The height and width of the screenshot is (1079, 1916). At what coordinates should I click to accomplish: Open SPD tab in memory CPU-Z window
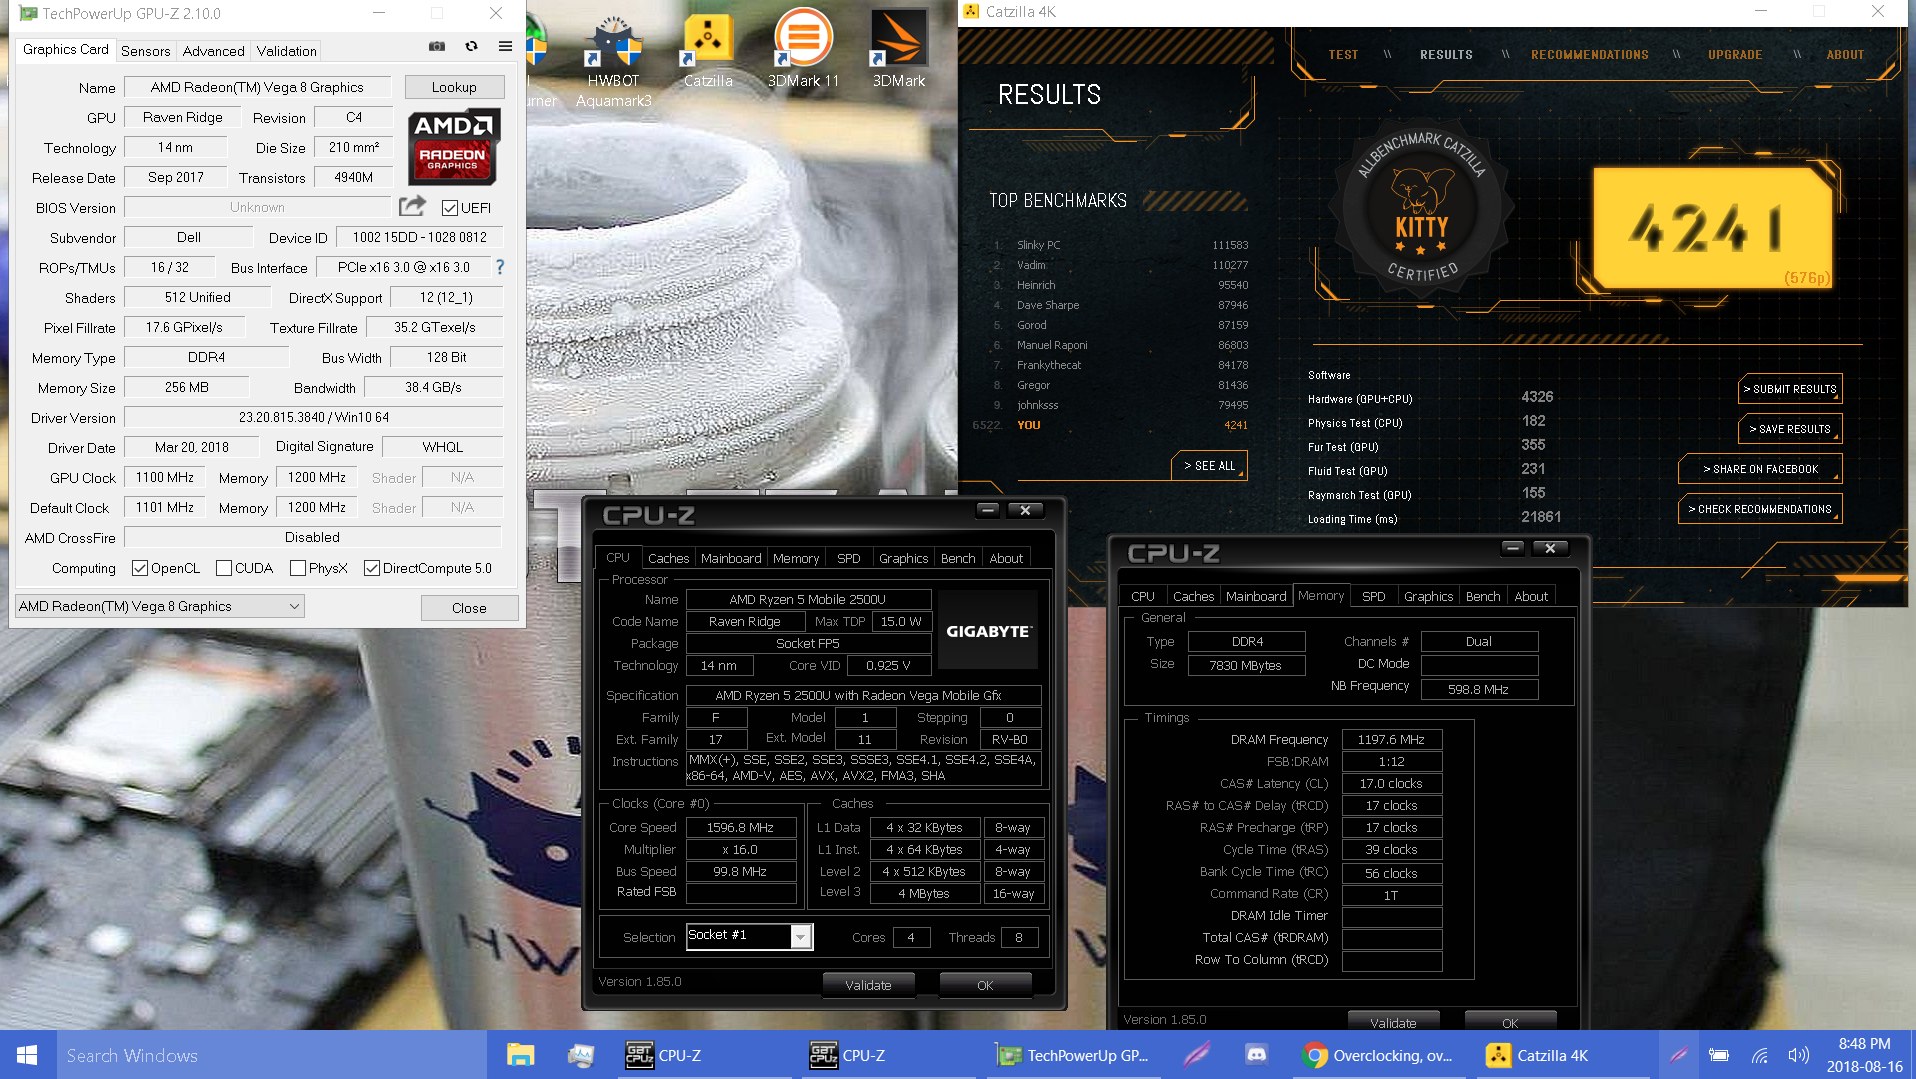tap(1373, 596)
